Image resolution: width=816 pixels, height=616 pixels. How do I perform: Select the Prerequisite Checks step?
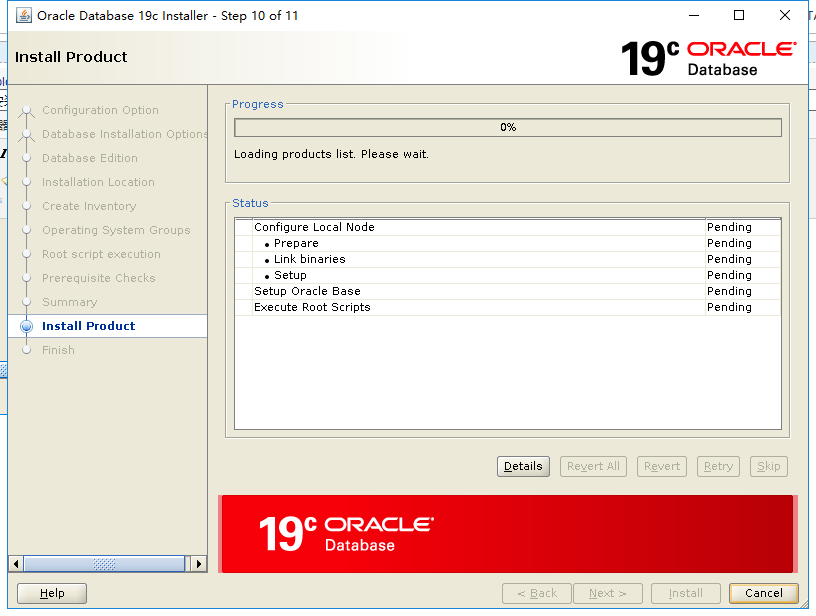point(98,278)
